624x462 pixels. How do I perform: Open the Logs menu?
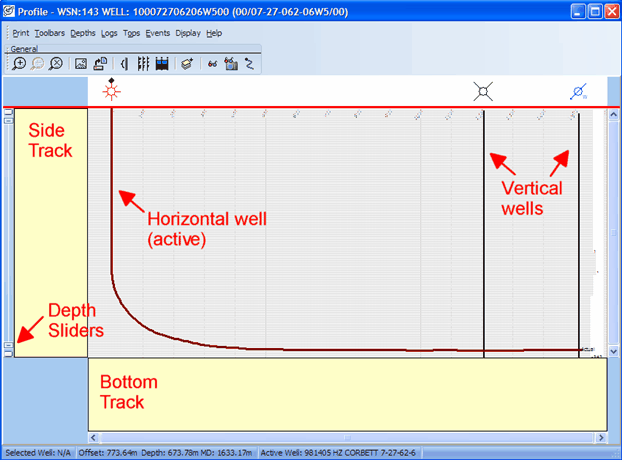coord(109,33)
